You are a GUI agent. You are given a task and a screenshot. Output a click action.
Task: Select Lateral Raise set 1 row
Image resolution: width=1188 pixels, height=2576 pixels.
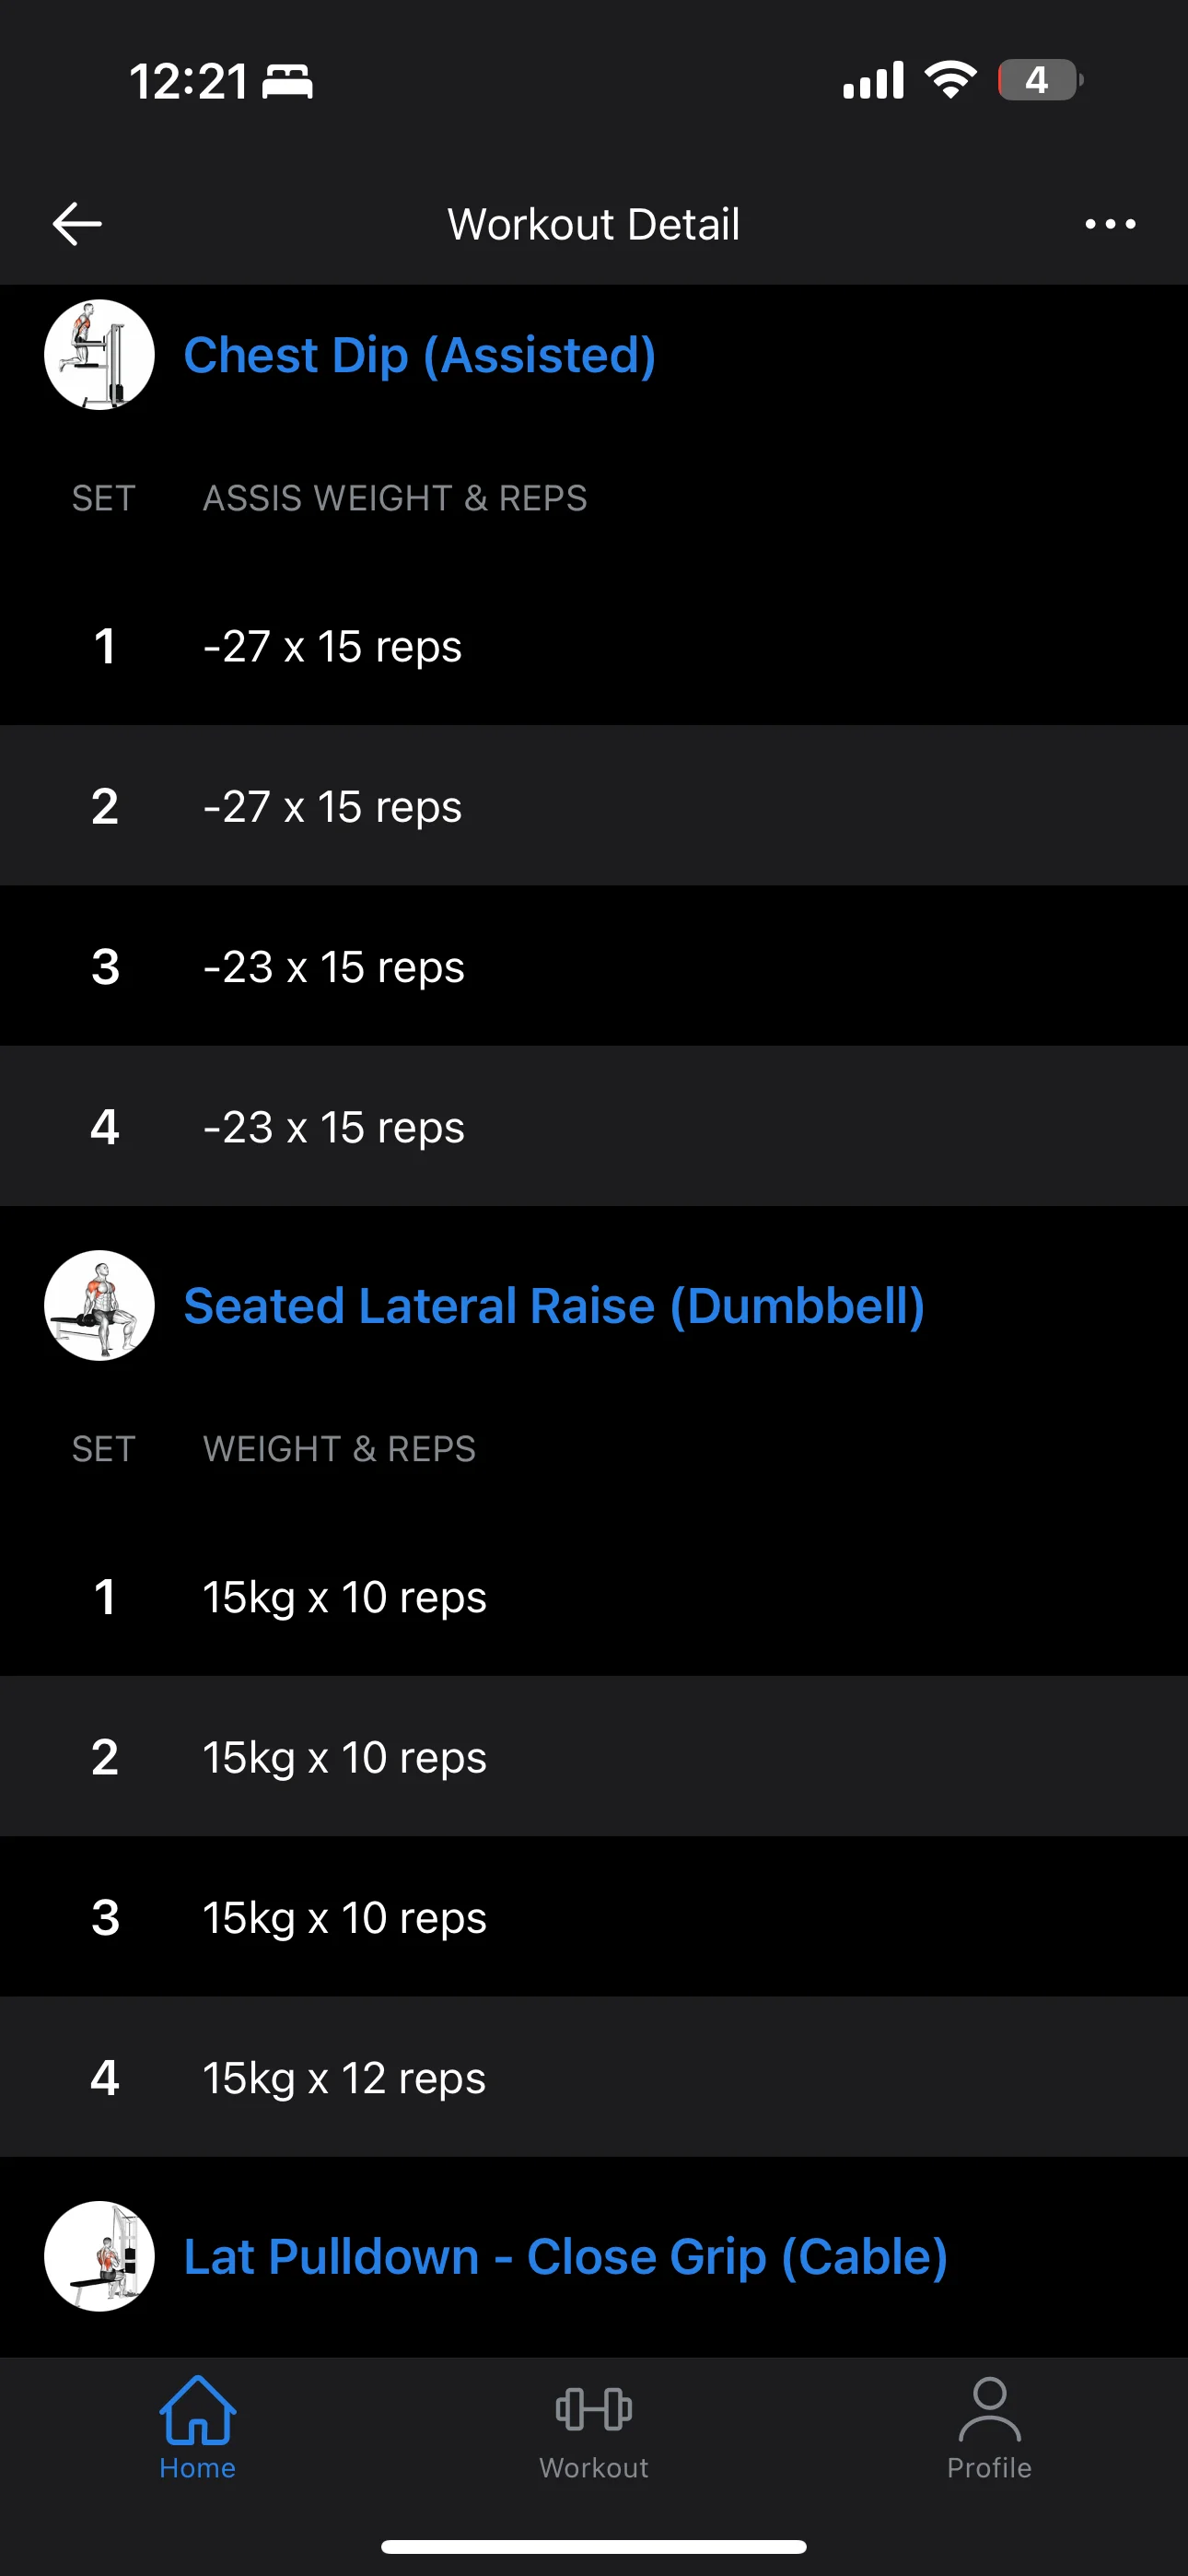(594, 1597)
